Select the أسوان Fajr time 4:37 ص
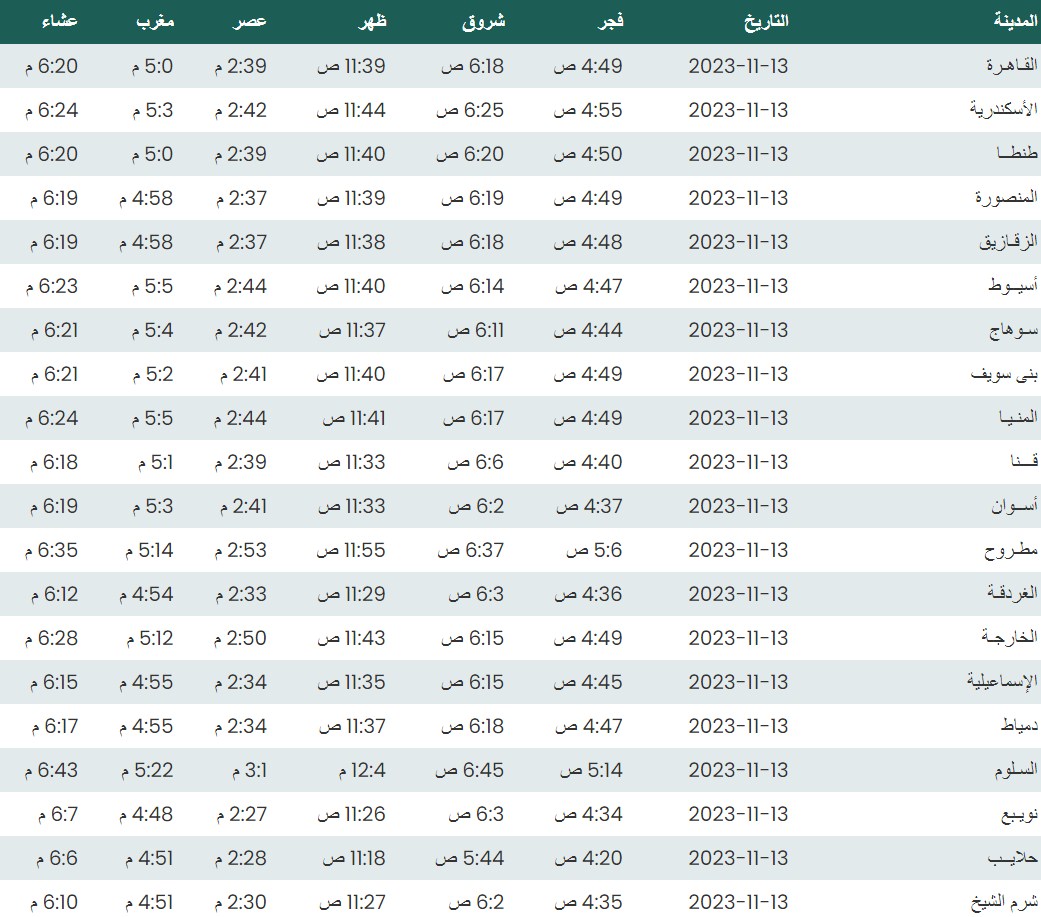 point(589,506)
